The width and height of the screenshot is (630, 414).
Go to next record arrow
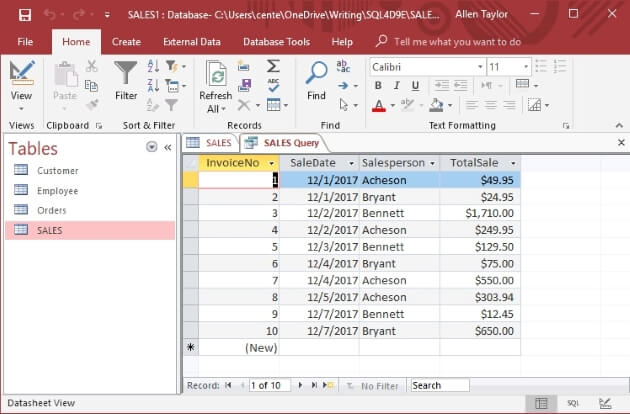pyautogui.click(x=299, y=385)
